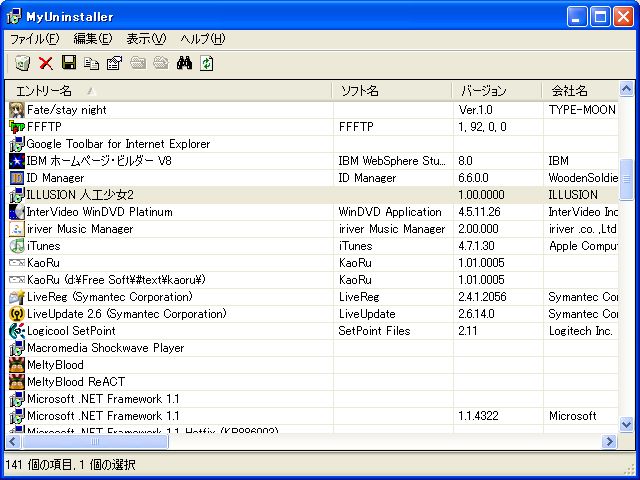Click the iriver Music Manager entry icon
The image size is (640, 480).
pyautogui.click(x=17, y=229)
